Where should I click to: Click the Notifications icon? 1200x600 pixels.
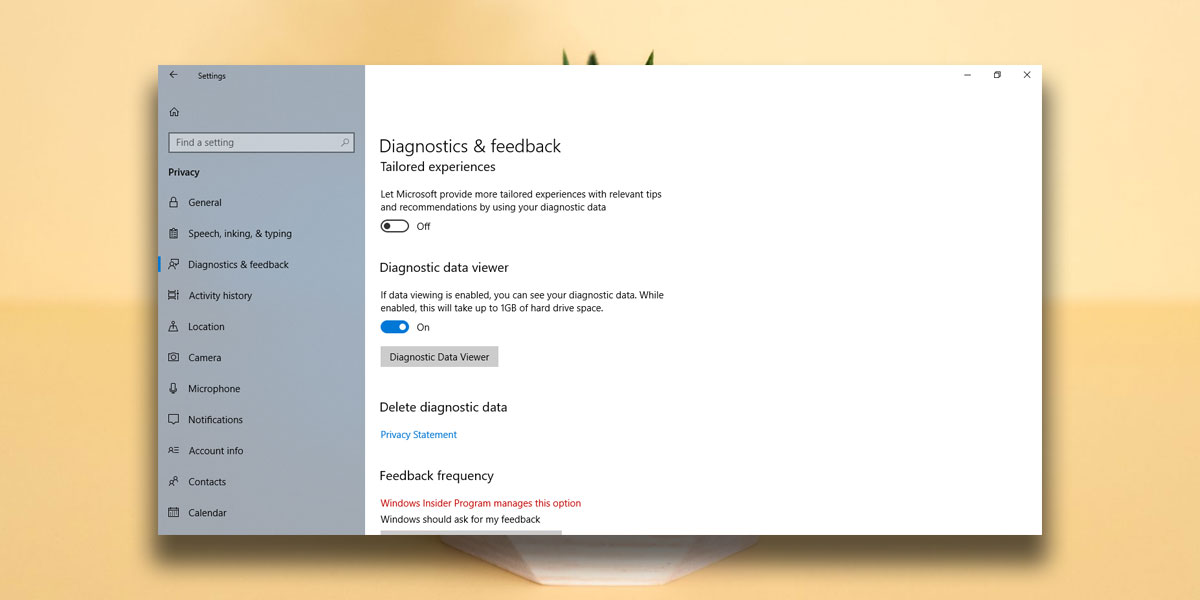pyautogui.click(x=174, y=419)
